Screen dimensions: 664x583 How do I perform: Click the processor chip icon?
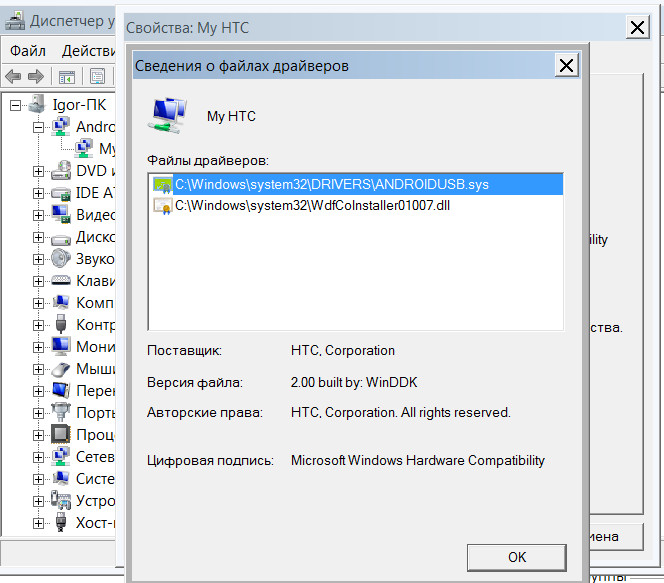tap(61, 434)
